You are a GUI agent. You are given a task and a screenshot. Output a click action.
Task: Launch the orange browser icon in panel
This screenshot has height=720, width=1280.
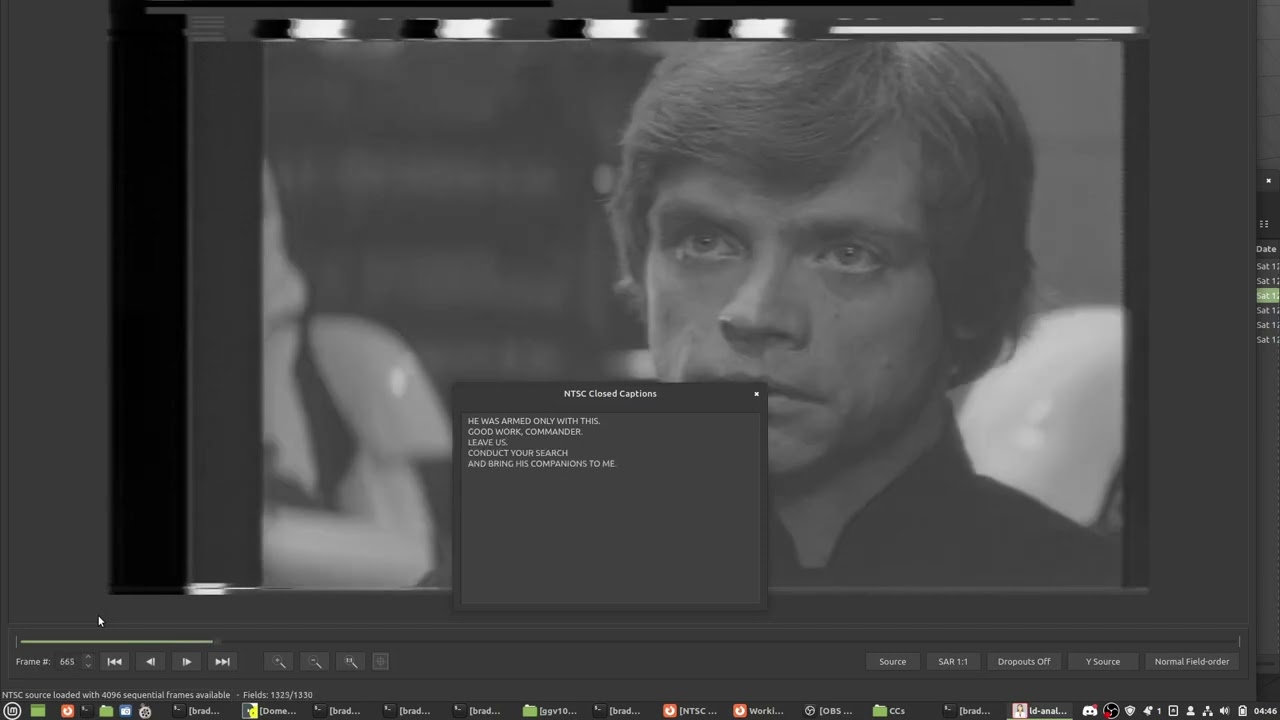click(67, 711)
